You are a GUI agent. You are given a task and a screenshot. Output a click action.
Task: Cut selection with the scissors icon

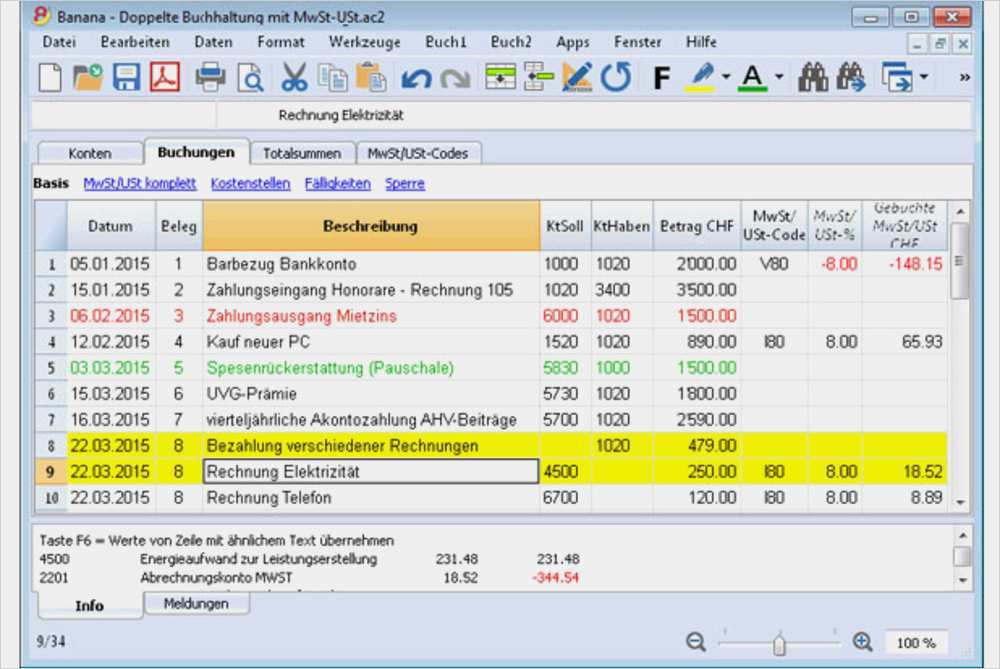click(x=294, y=77)
